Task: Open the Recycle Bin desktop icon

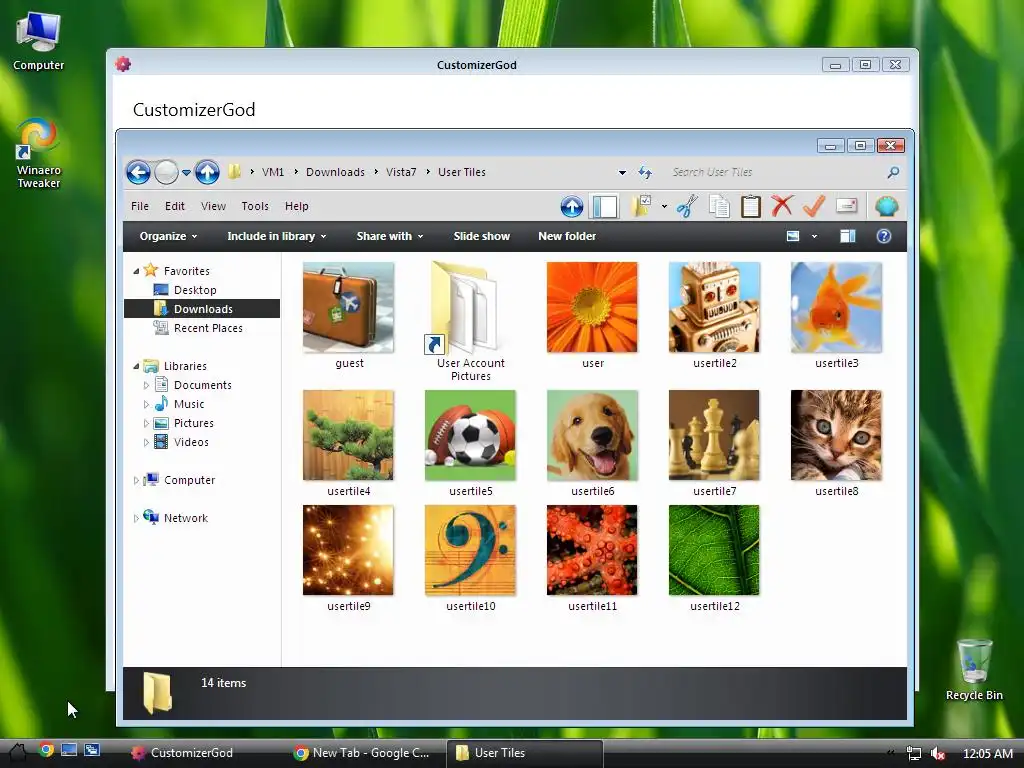Action: [x=974, y=670]
